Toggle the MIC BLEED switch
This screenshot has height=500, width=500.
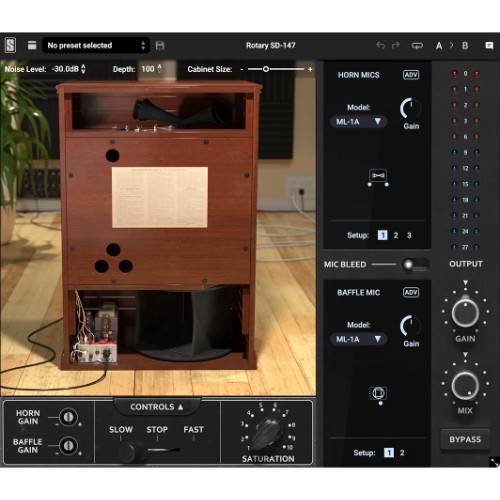click(415, 265)
